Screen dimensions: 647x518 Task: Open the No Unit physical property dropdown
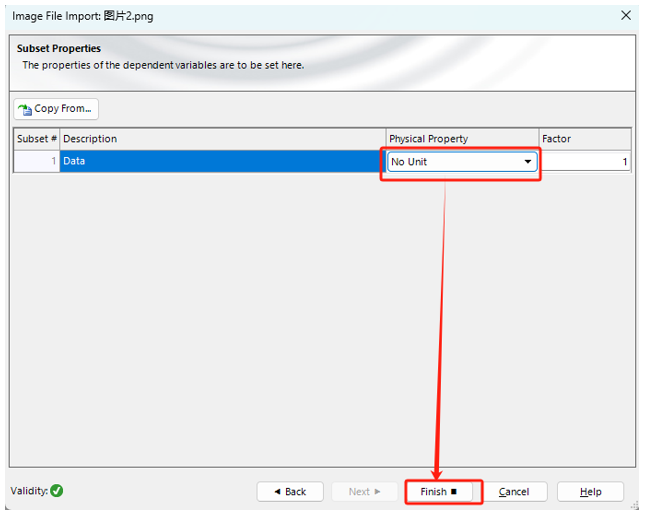pos(462,162)
